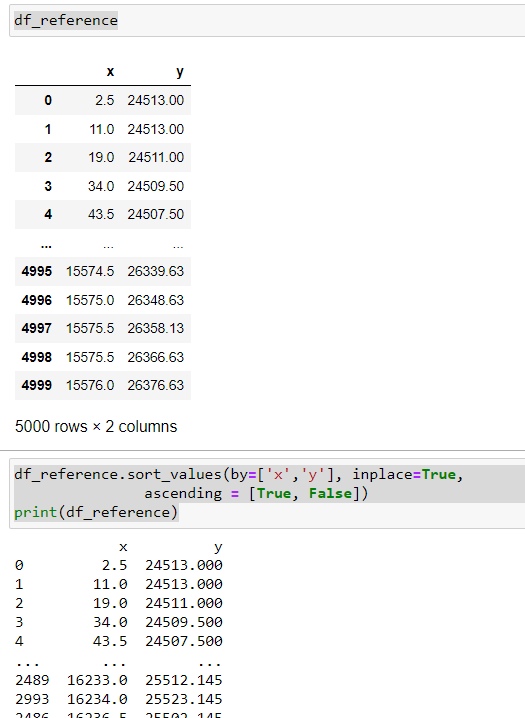Click the 'x' string in the by list
This screenshot has width=525, height=718.
coord(278,474)
